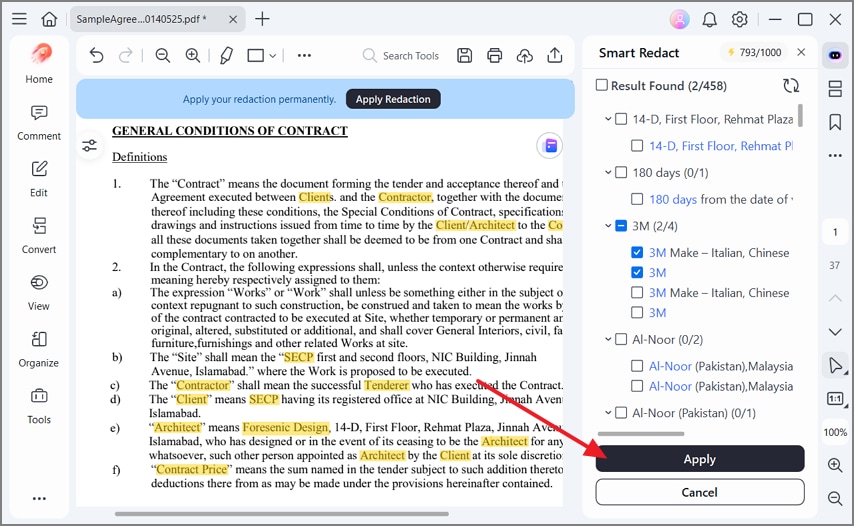Open settings gear in title bar
The width and height of the screenshot is (854, 526).
[739, 20]
